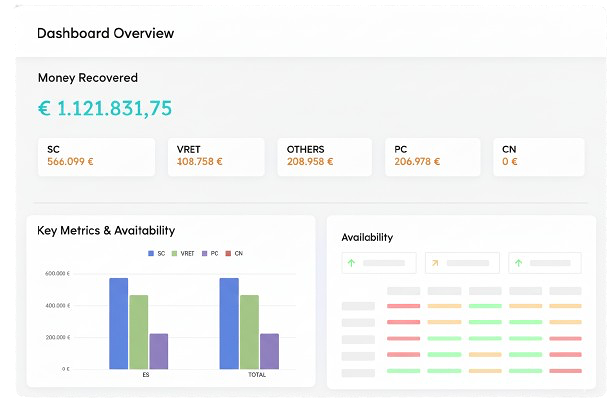Click the first green up-arrow availability icon
Image resolution: width=612 pixels, height=408 pixels.
351,263
